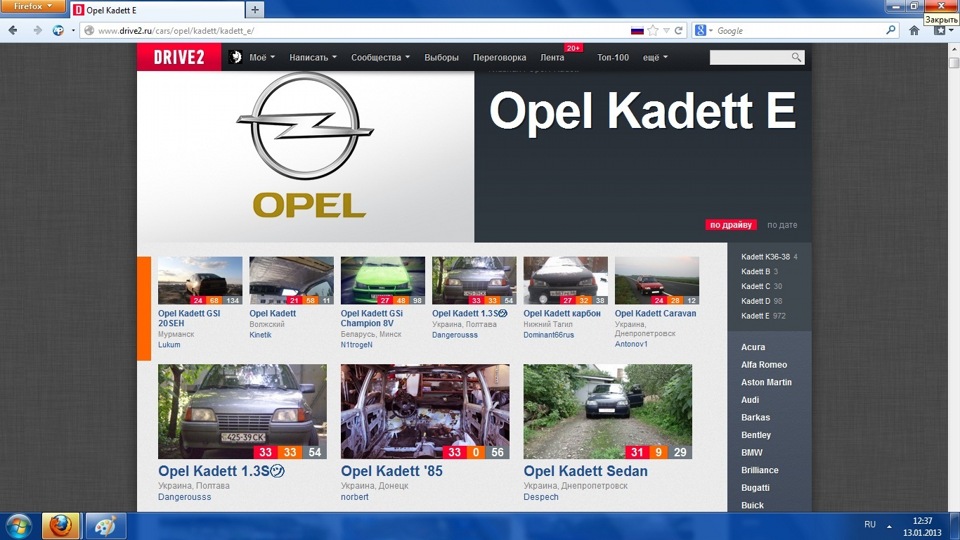Open the Переговорка menu item
This screenshot has width=960, height=540.
[499, 57]
